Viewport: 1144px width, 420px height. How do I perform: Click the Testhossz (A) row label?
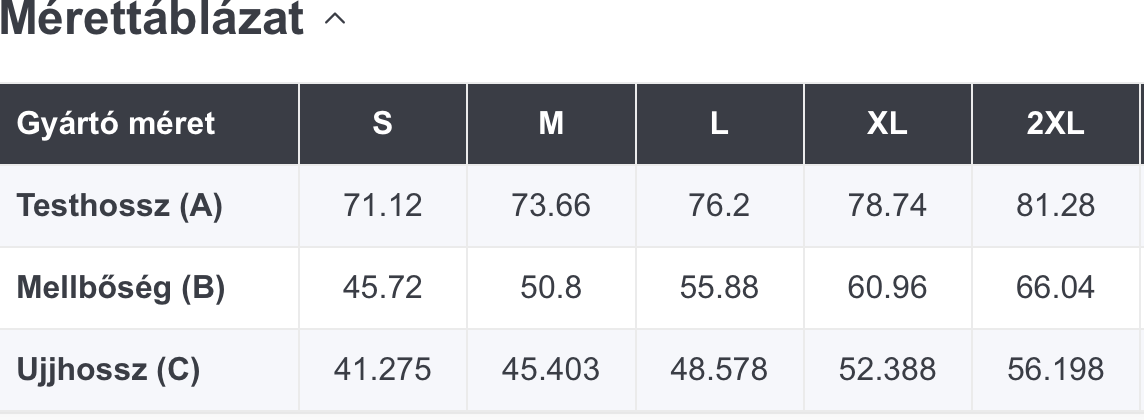point(119,206)
